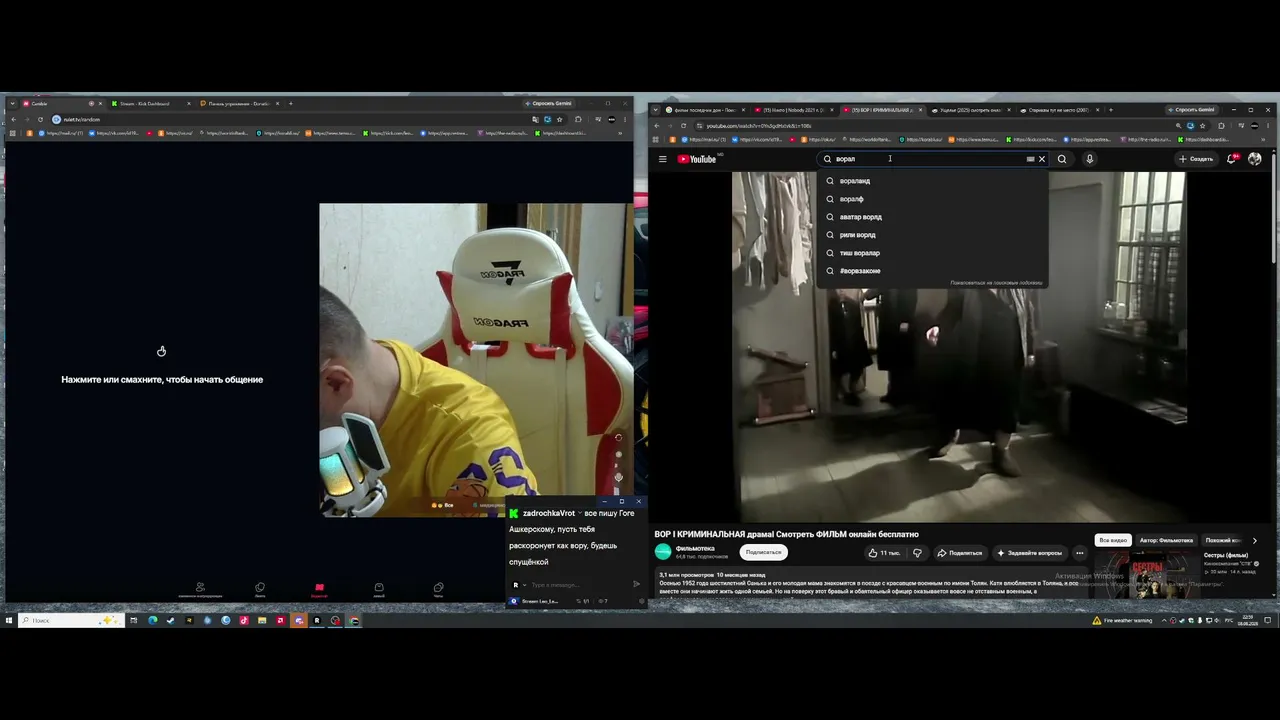Reload the YouTube page in right browser

click(683, 126)
